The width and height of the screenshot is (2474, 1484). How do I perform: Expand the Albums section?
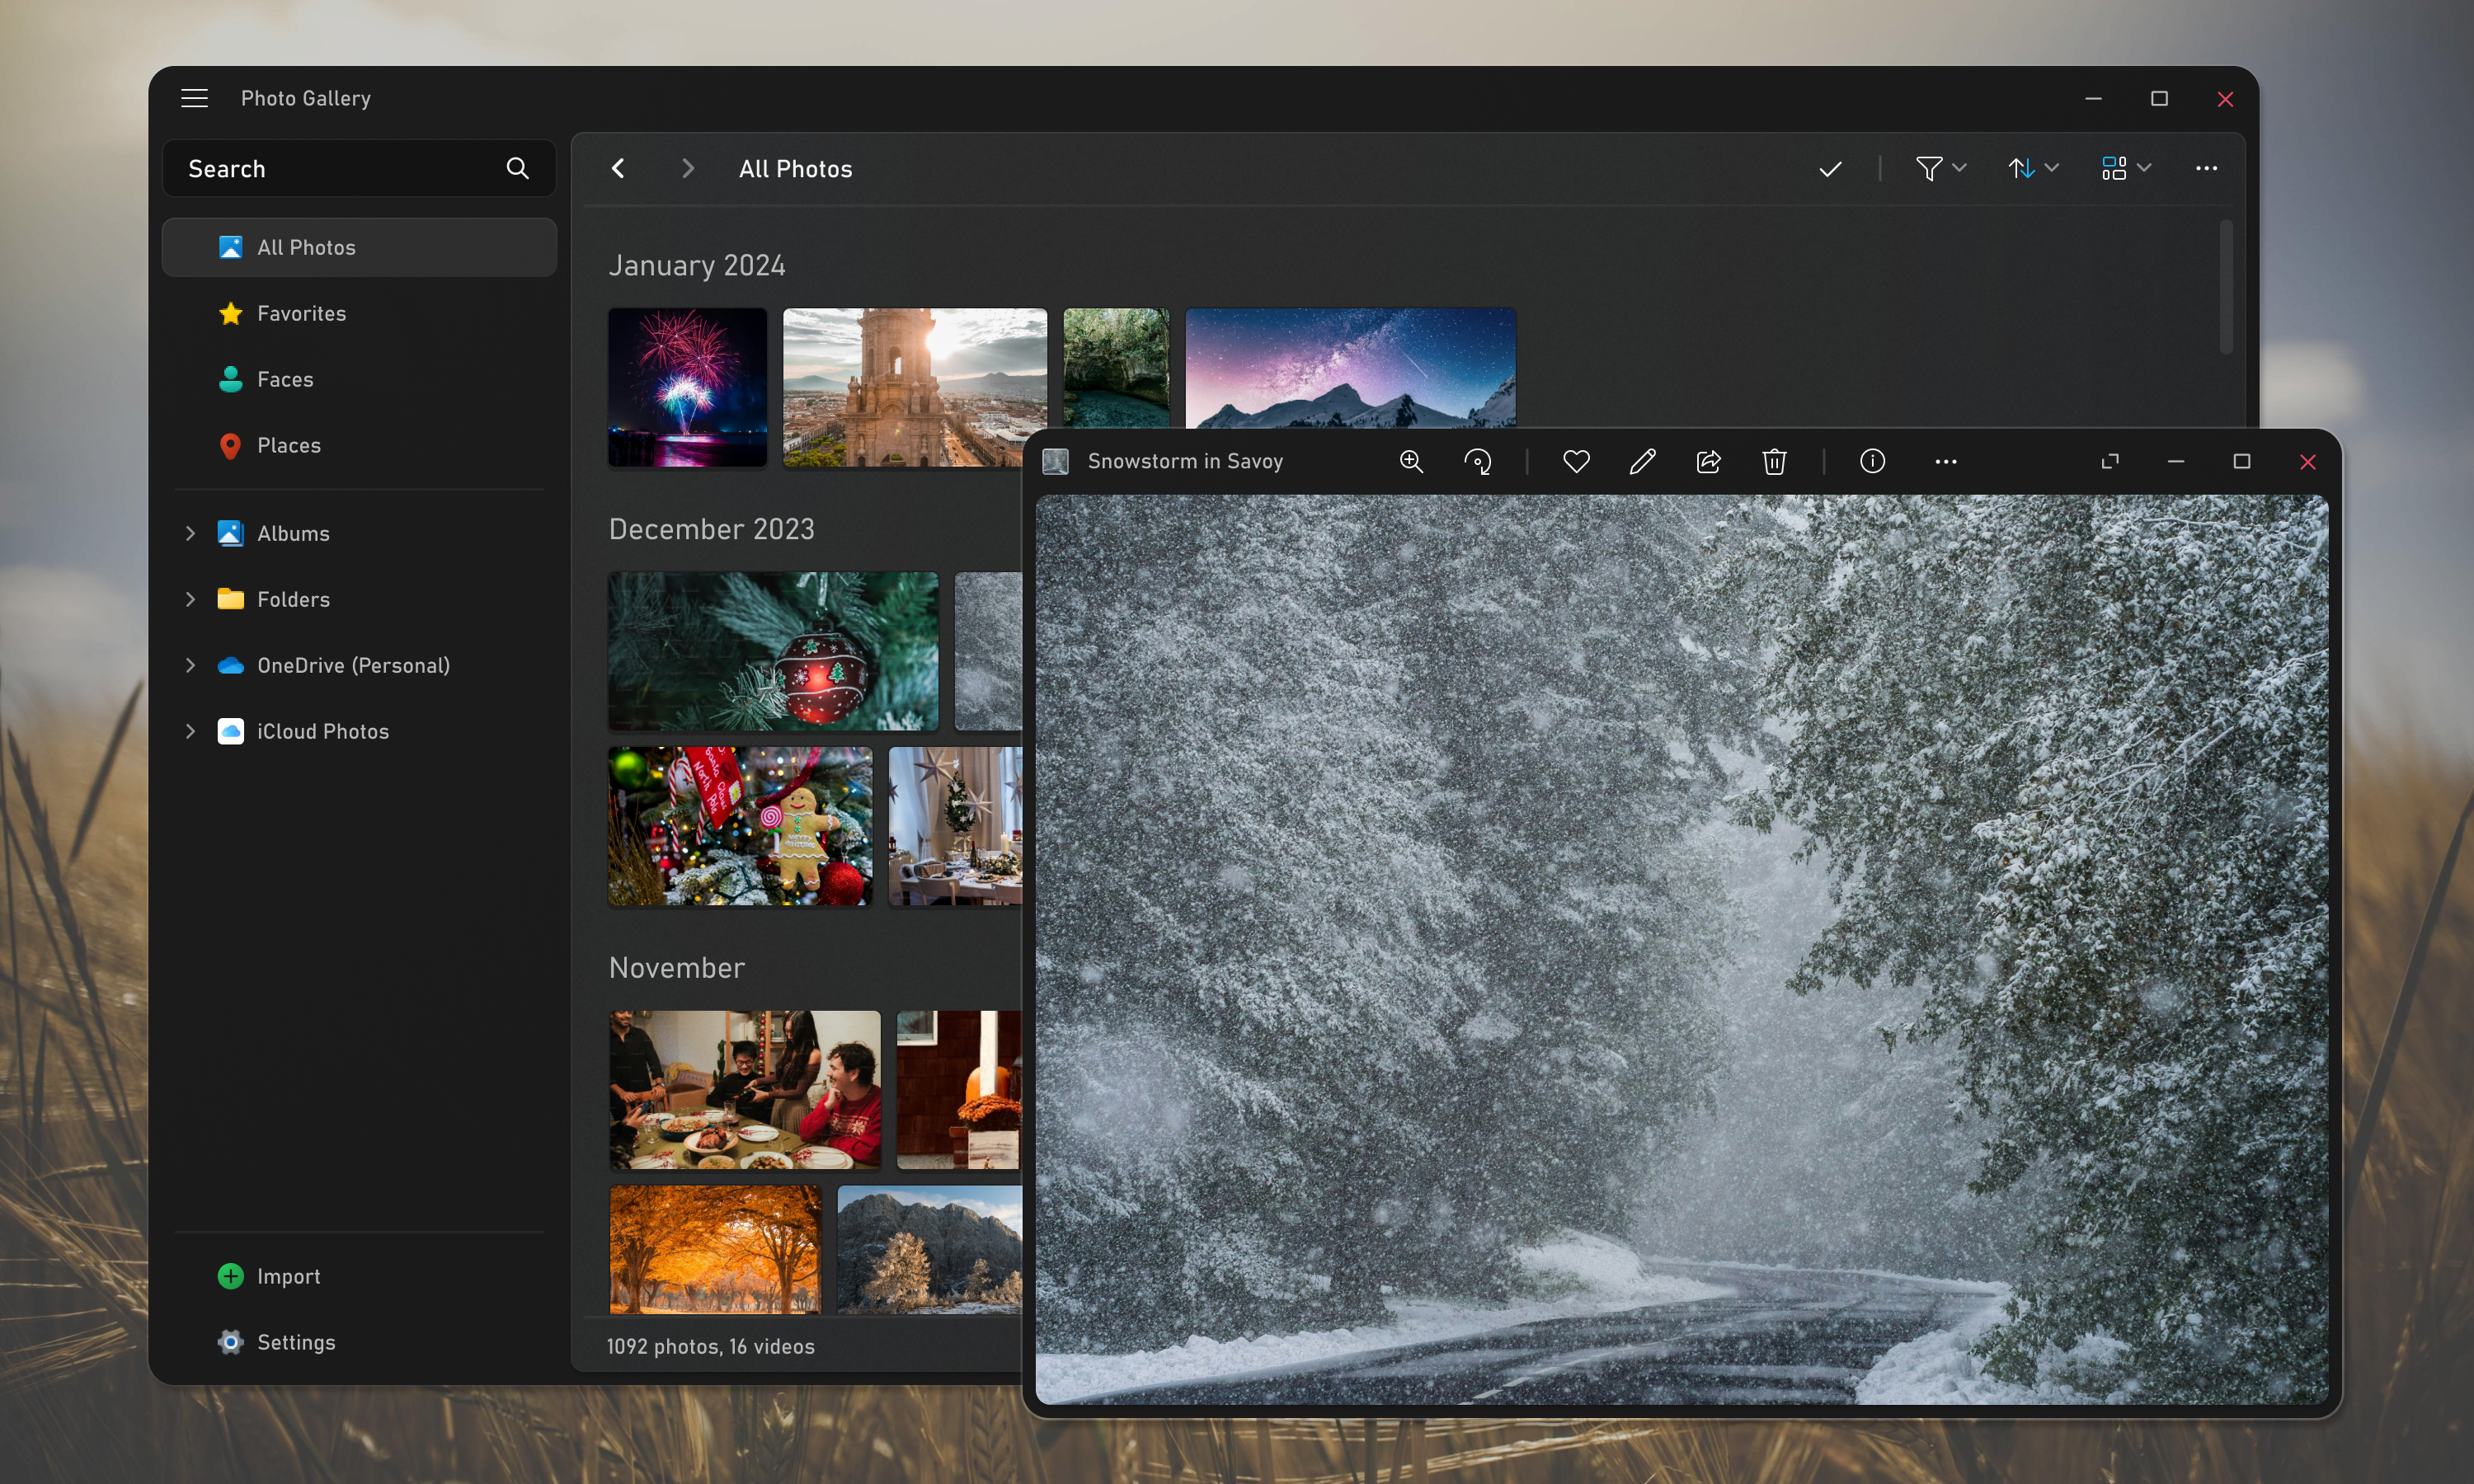pos(191,533)
